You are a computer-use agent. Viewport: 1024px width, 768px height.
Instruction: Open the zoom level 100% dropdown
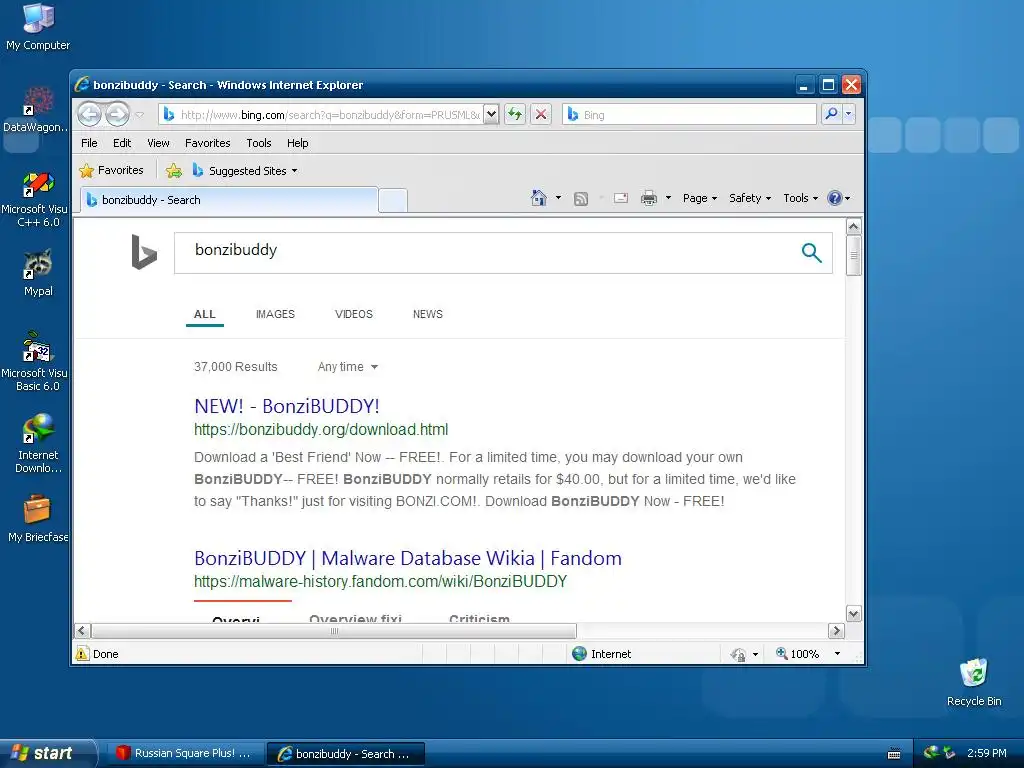click(837, 654)
